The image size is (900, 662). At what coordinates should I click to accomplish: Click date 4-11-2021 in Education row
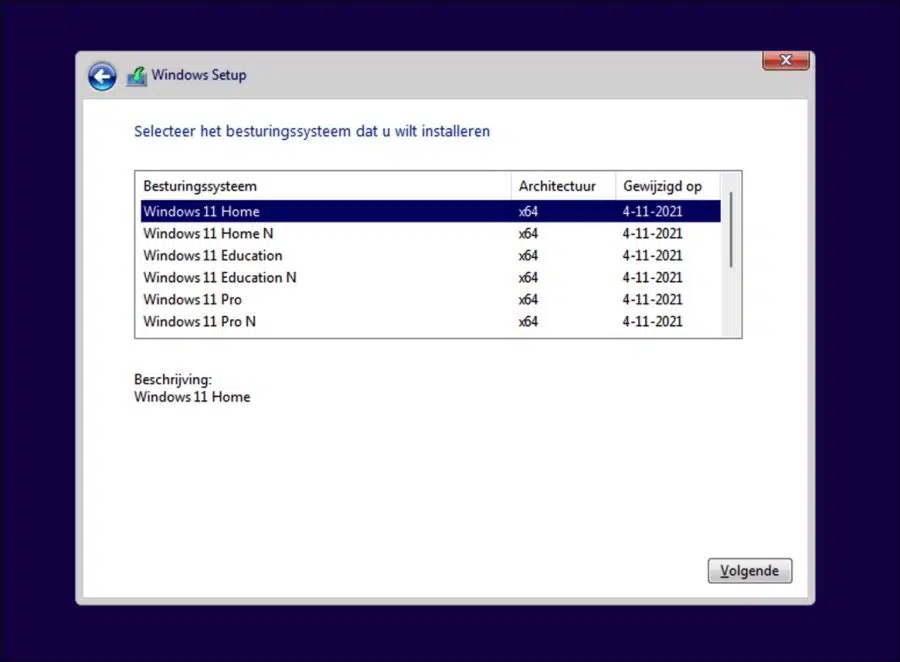coord(653,255)
